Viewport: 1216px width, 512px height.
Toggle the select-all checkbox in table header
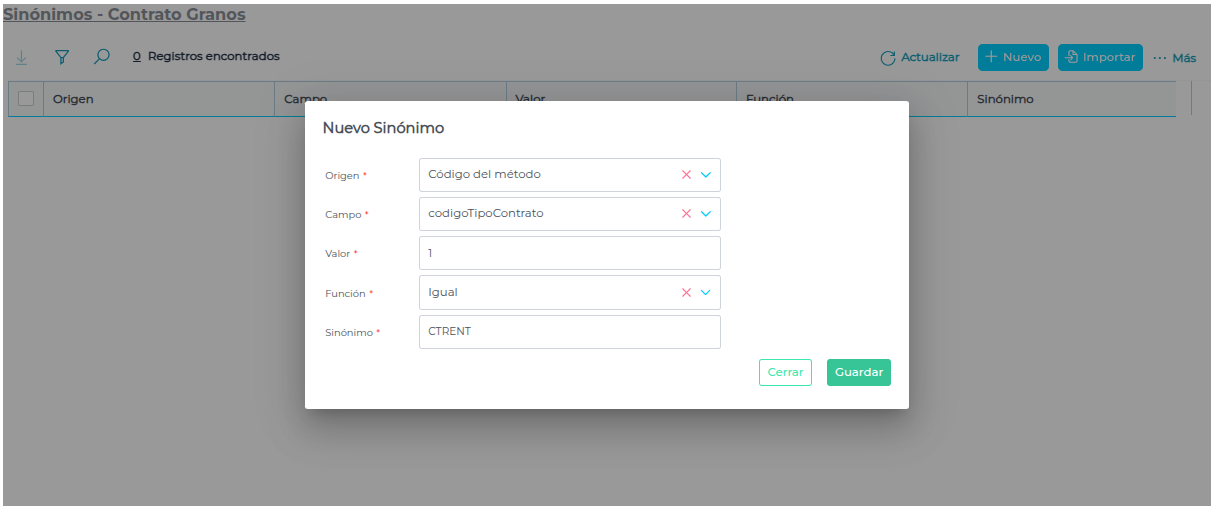[26, 99]
